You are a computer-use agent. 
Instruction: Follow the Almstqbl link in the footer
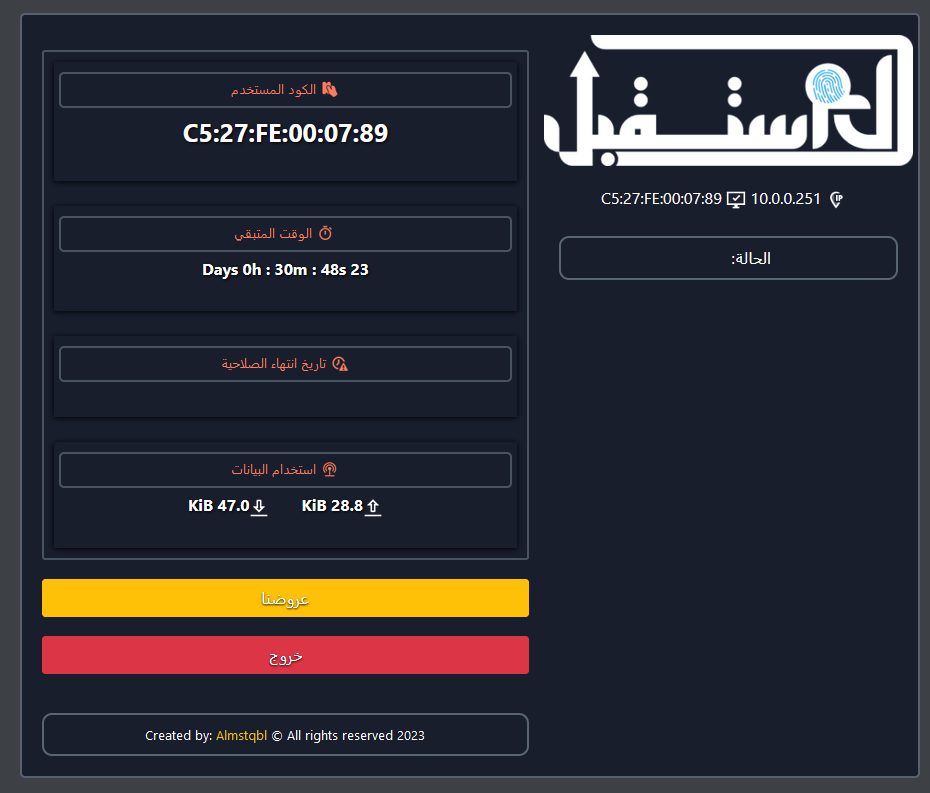click(x=241, y=736)
